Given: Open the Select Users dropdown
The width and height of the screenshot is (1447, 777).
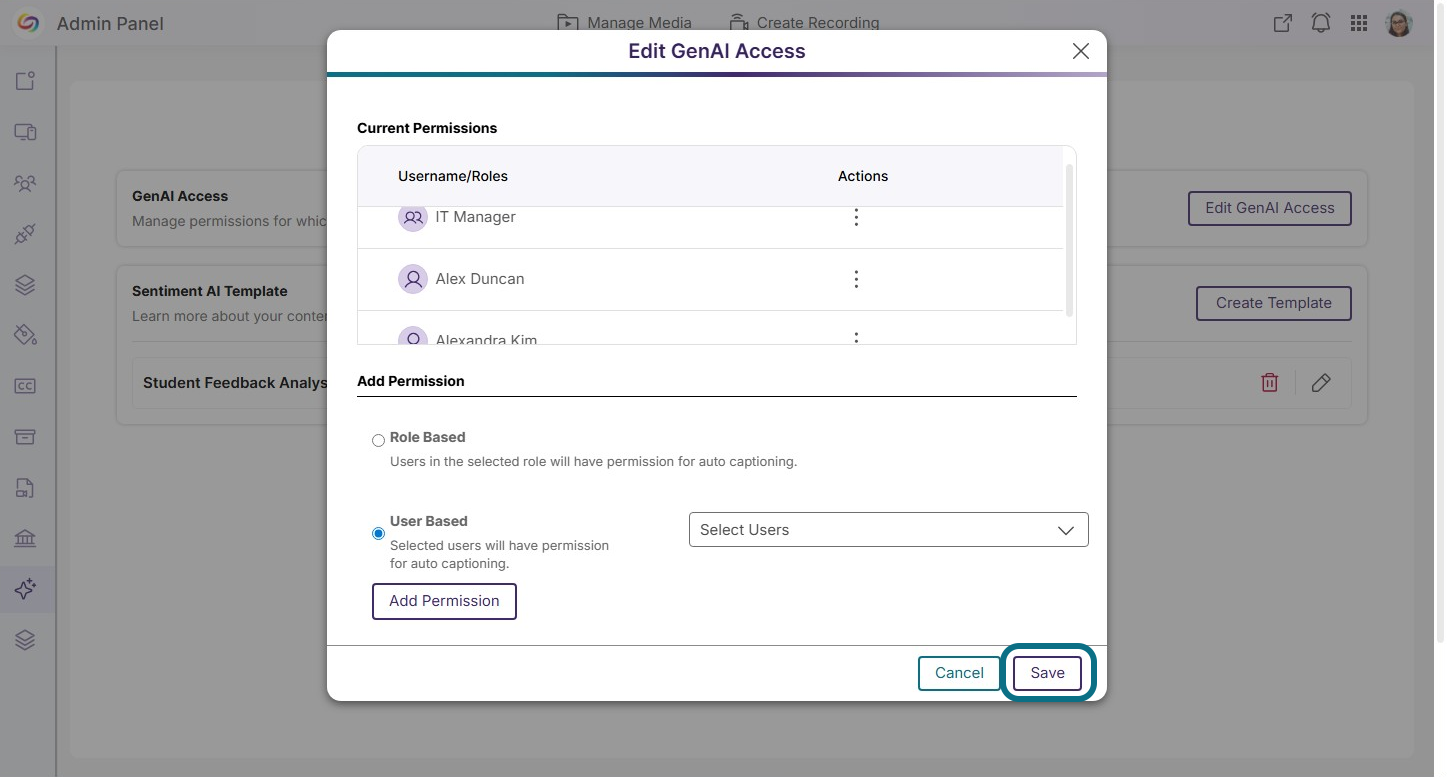Looking at the screenshot, I should (x=888, y=530).
